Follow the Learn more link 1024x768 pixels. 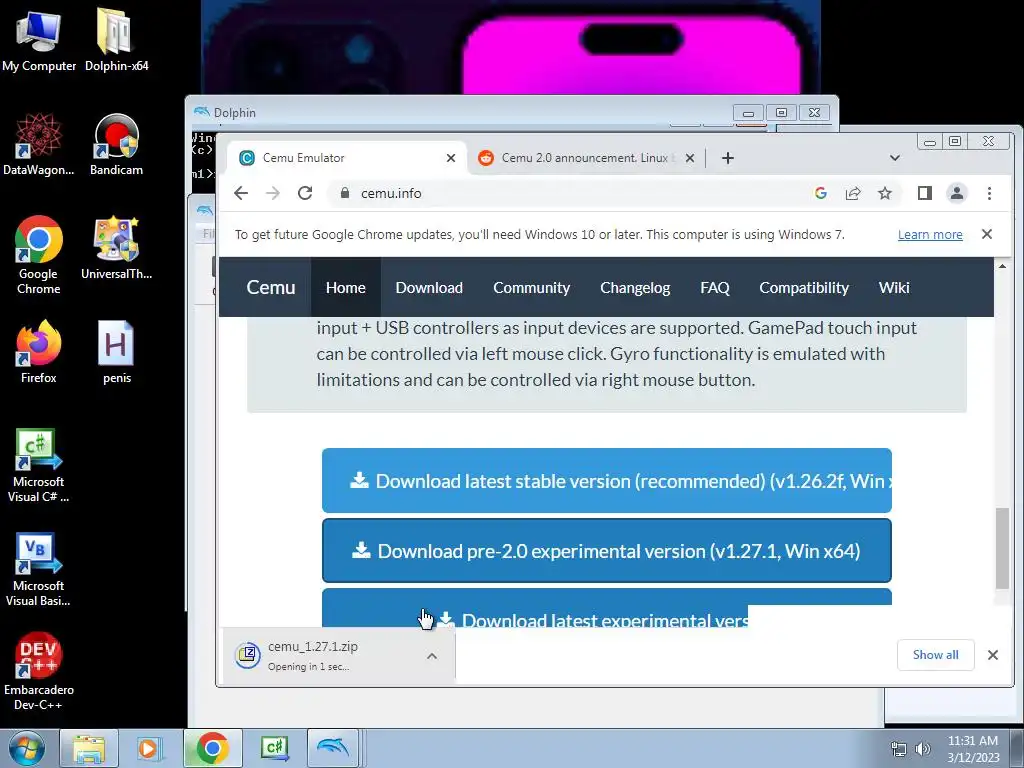[x=930, y=234]
